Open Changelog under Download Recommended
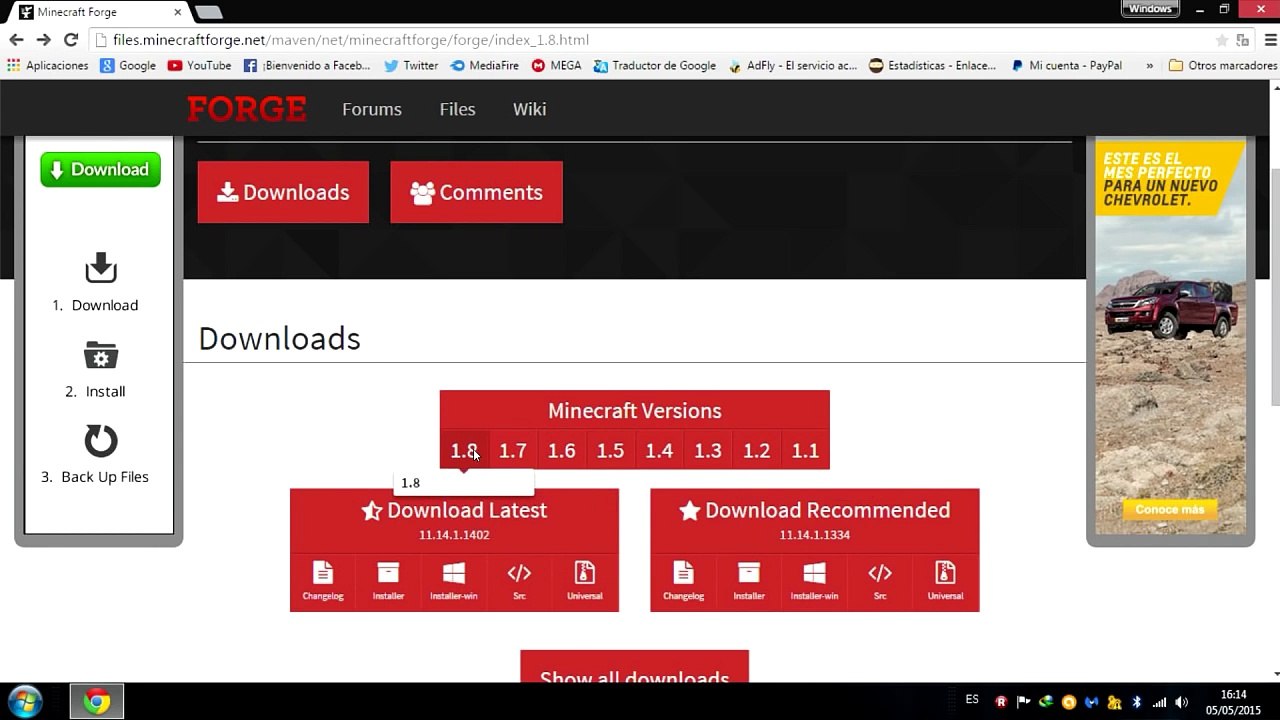1280x720 pixels. (684, 581)
